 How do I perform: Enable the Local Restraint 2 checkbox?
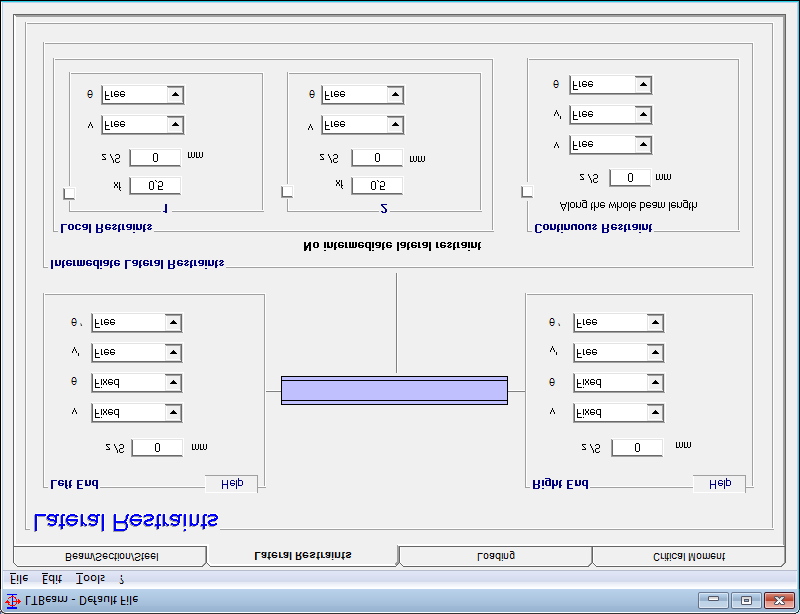coord(287,191)
